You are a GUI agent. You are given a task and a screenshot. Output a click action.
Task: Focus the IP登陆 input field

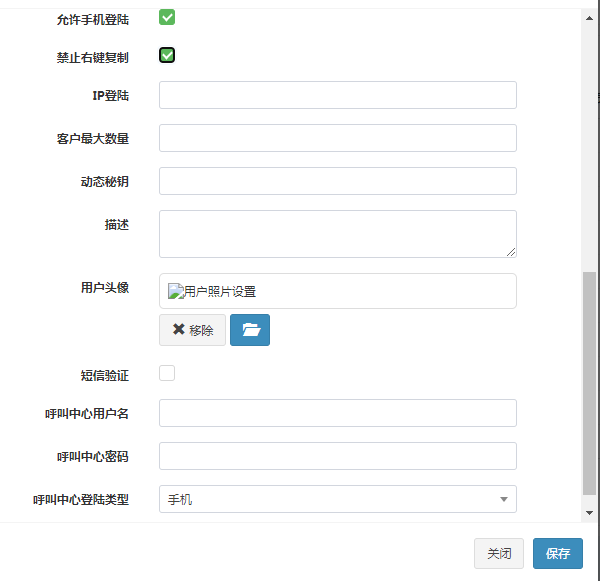pyautogui.click(x=337, y=95)
